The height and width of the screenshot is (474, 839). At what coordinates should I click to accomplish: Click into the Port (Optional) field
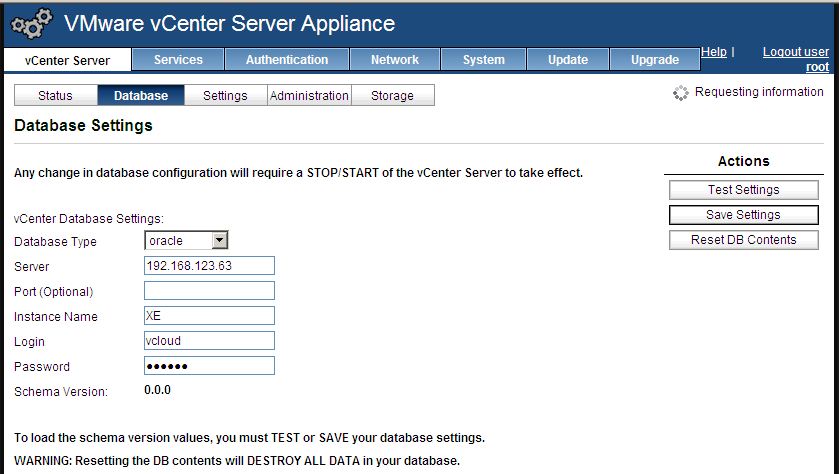click(x=209, y=291)
